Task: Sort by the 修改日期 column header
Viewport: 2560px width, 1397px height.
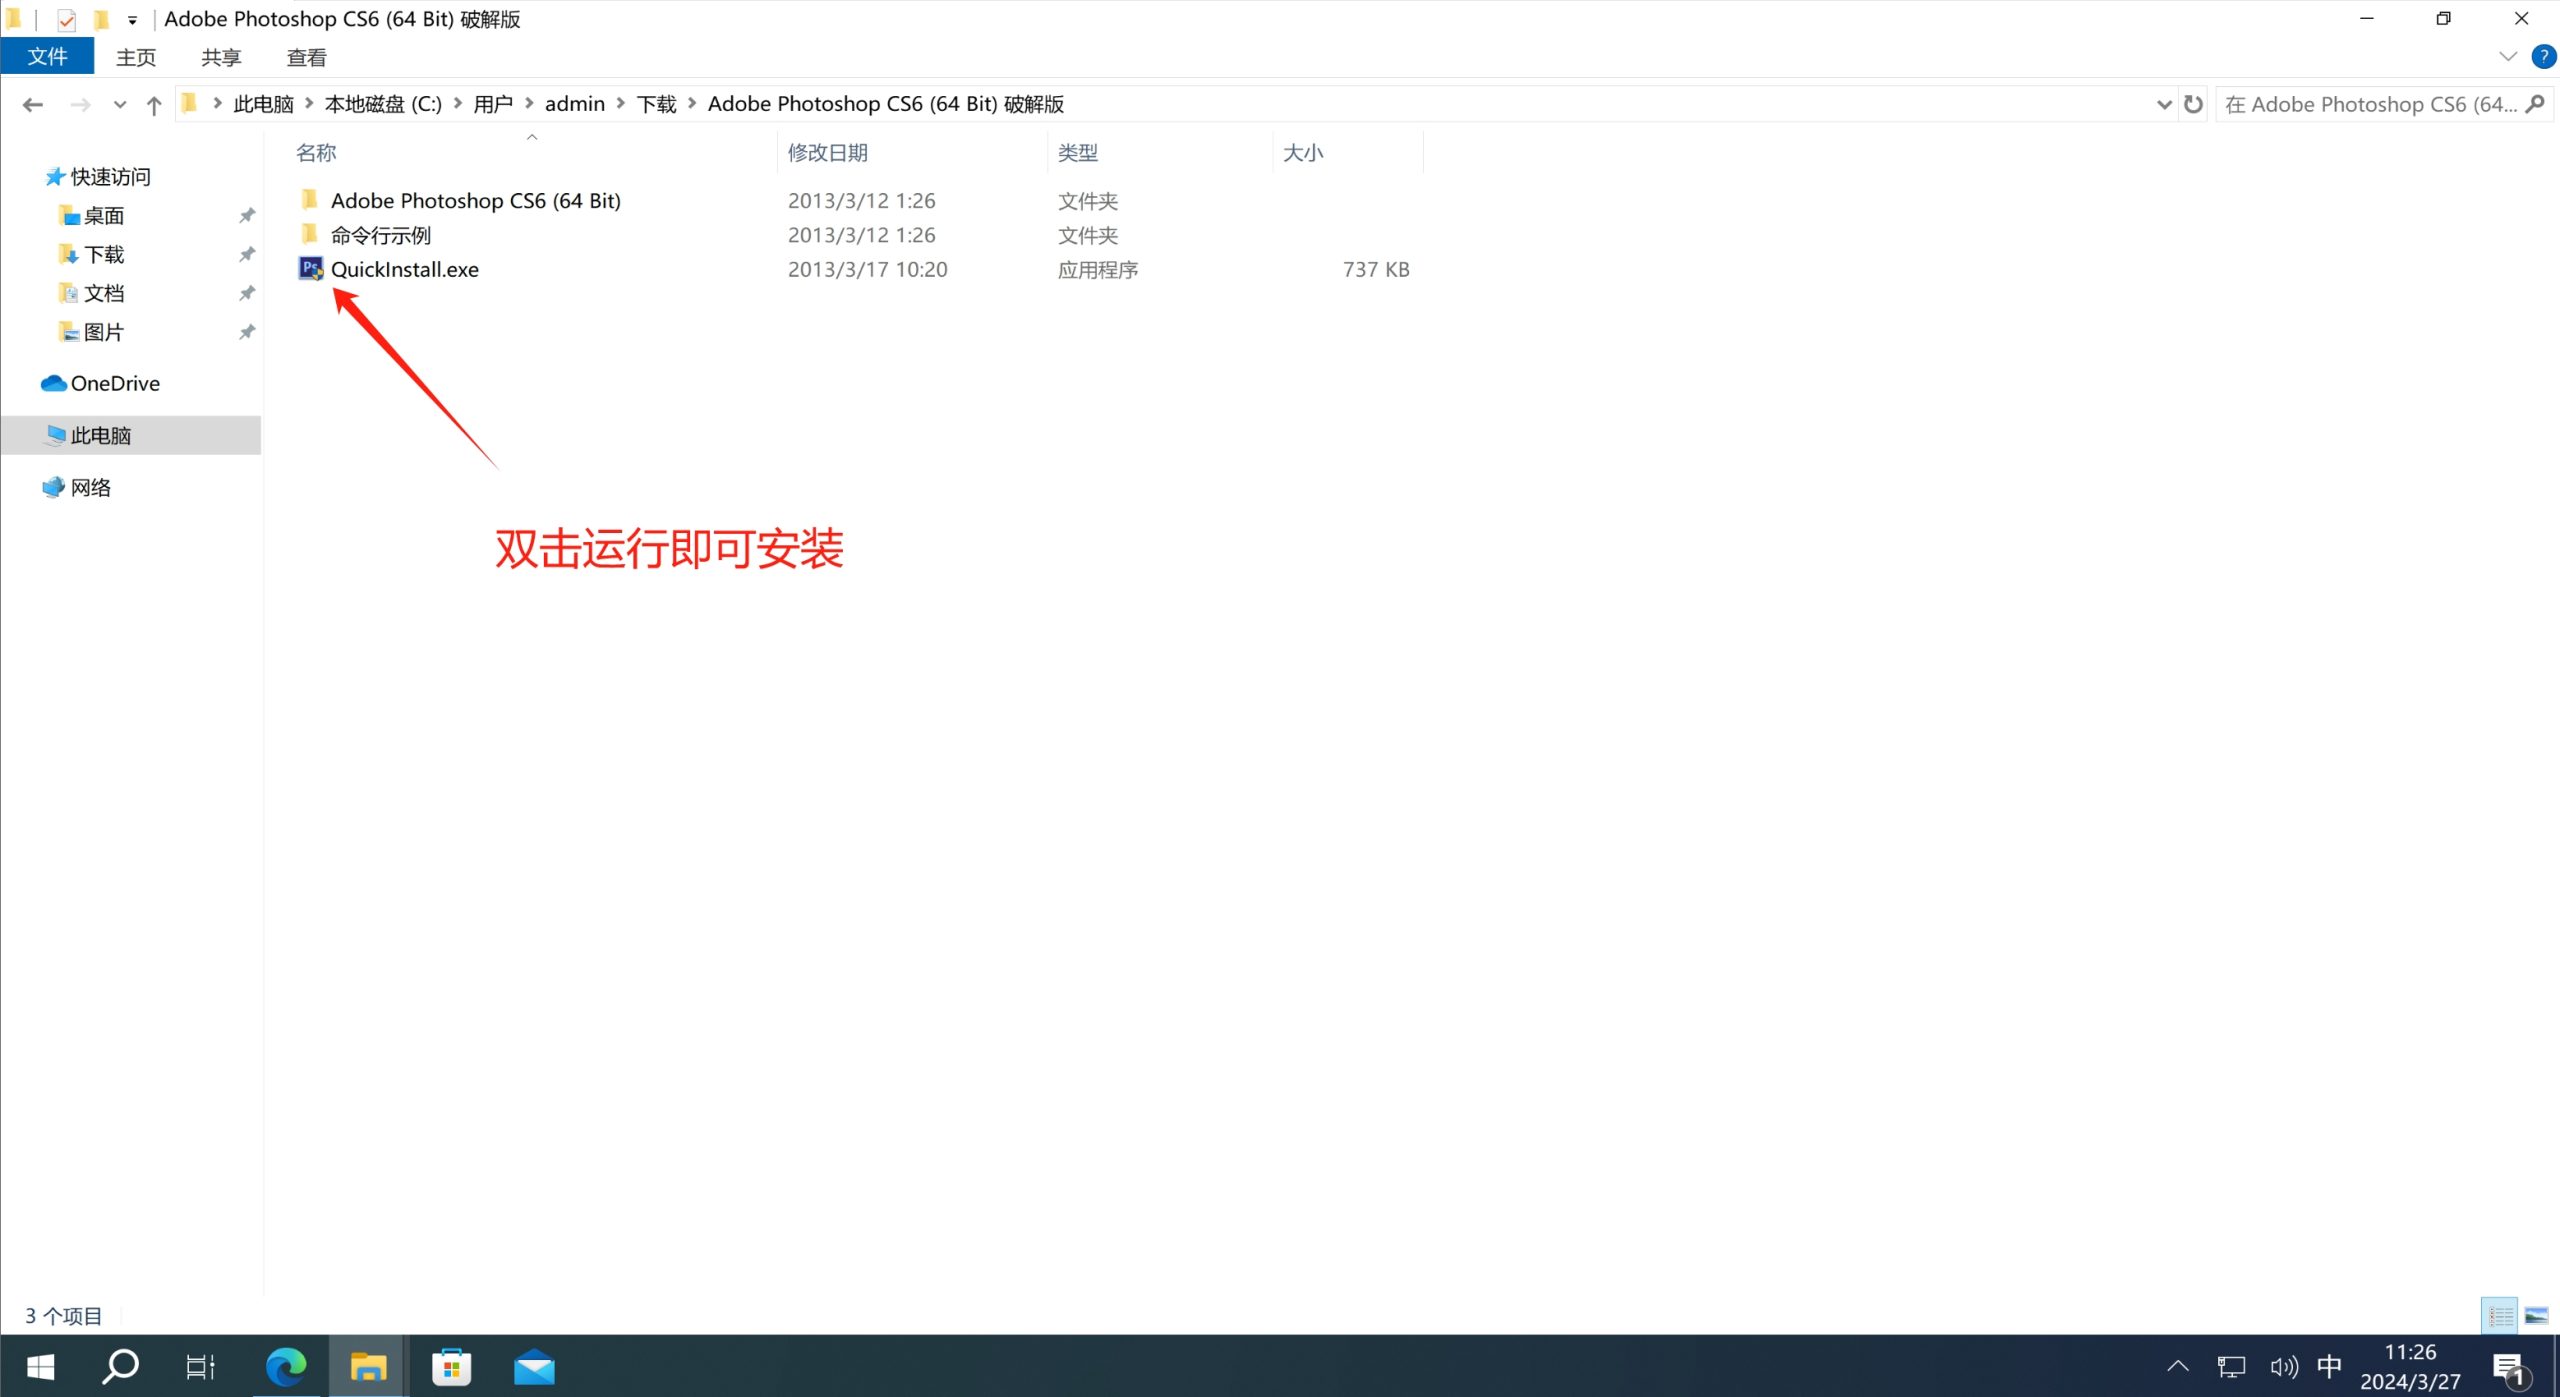Action: [827, 153]
